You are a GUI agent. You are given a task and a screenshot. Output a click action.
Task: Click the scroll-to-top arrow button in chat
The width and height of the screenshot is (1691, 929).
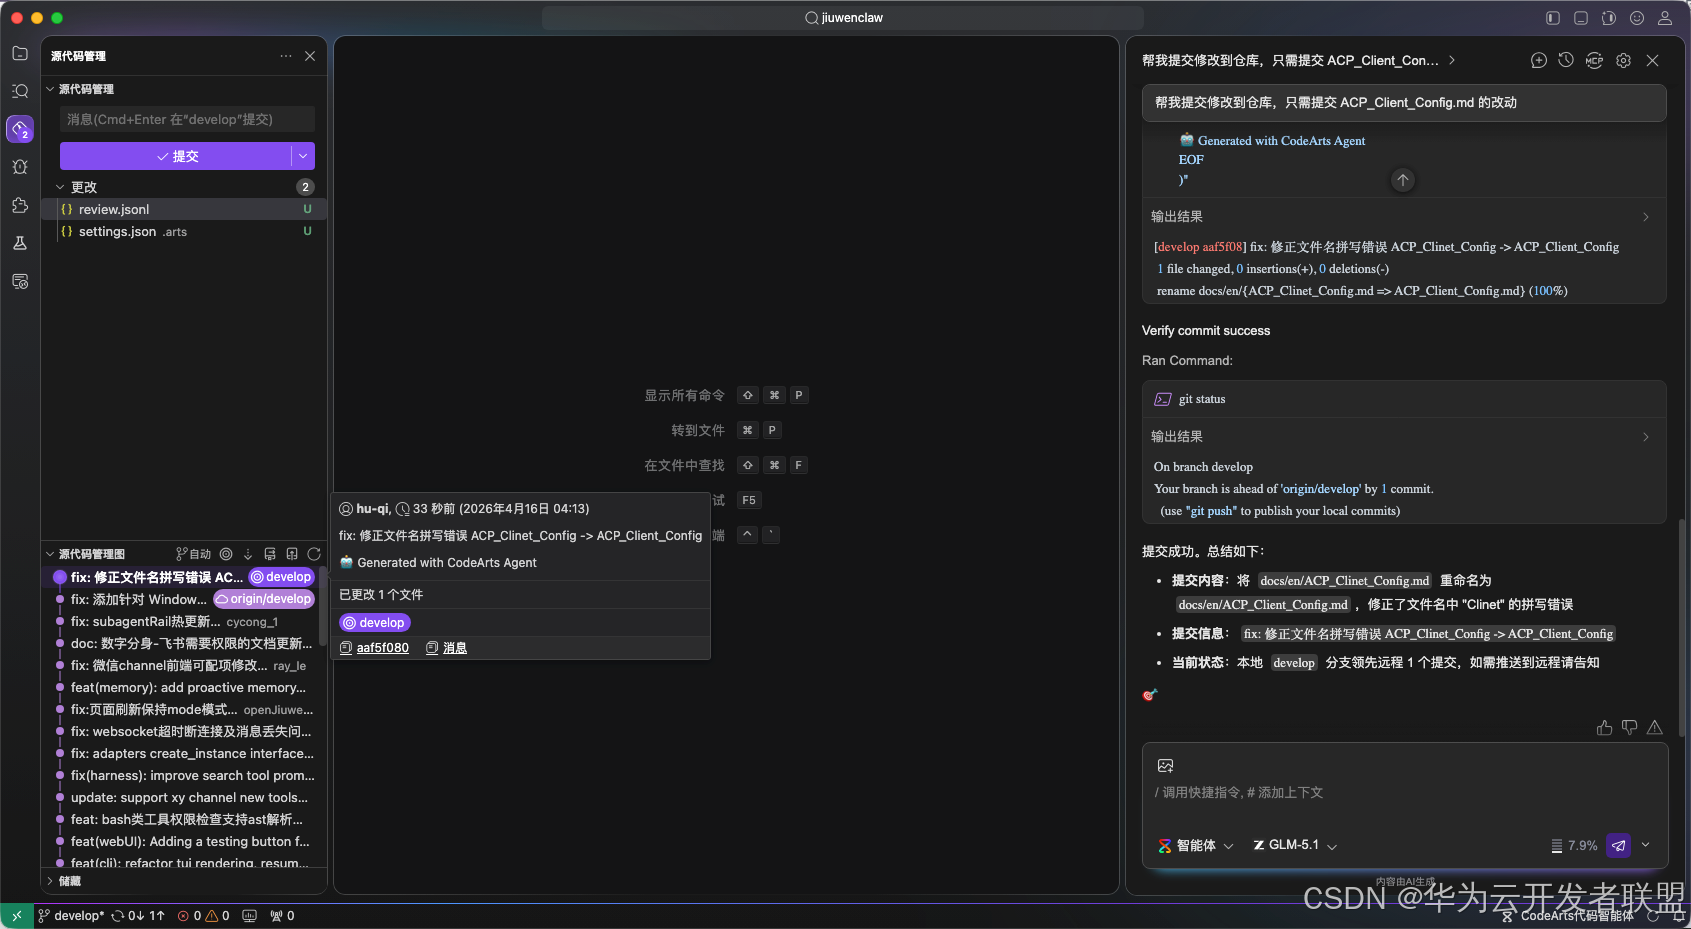(x=1403, y=180)
